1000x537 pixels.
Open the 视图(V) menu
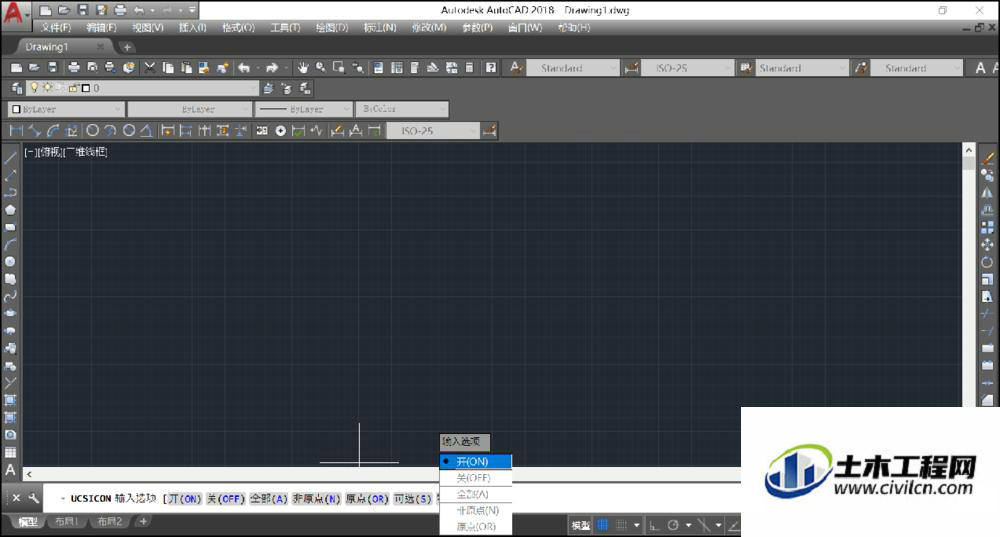tap(148, 27)
